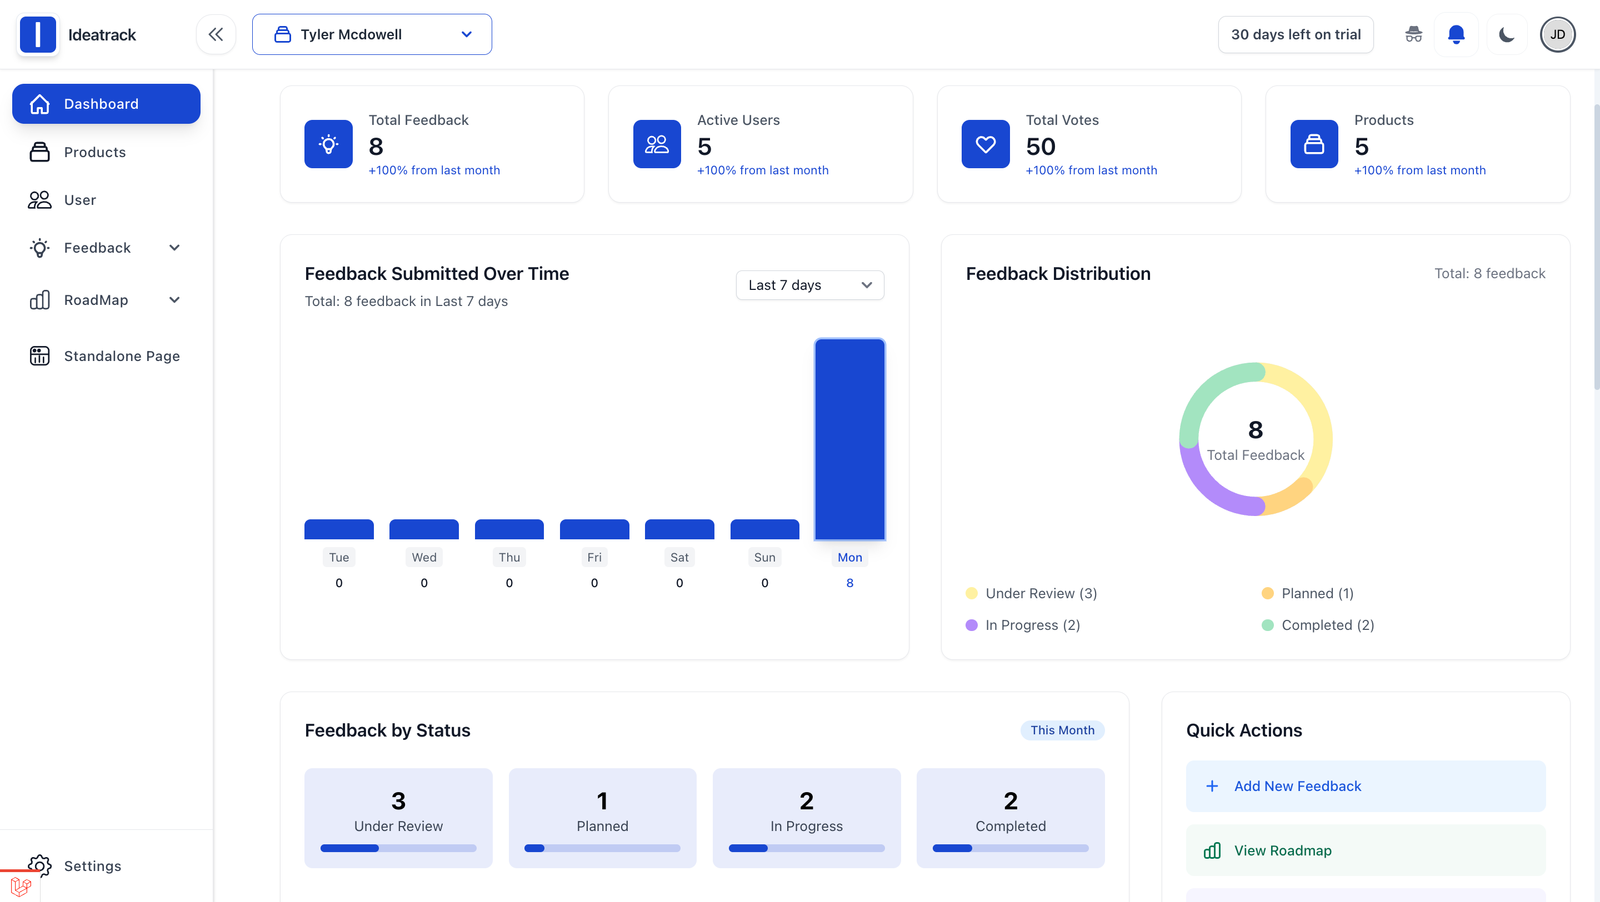Open the notifications bell

click(x=1456, y=35)
